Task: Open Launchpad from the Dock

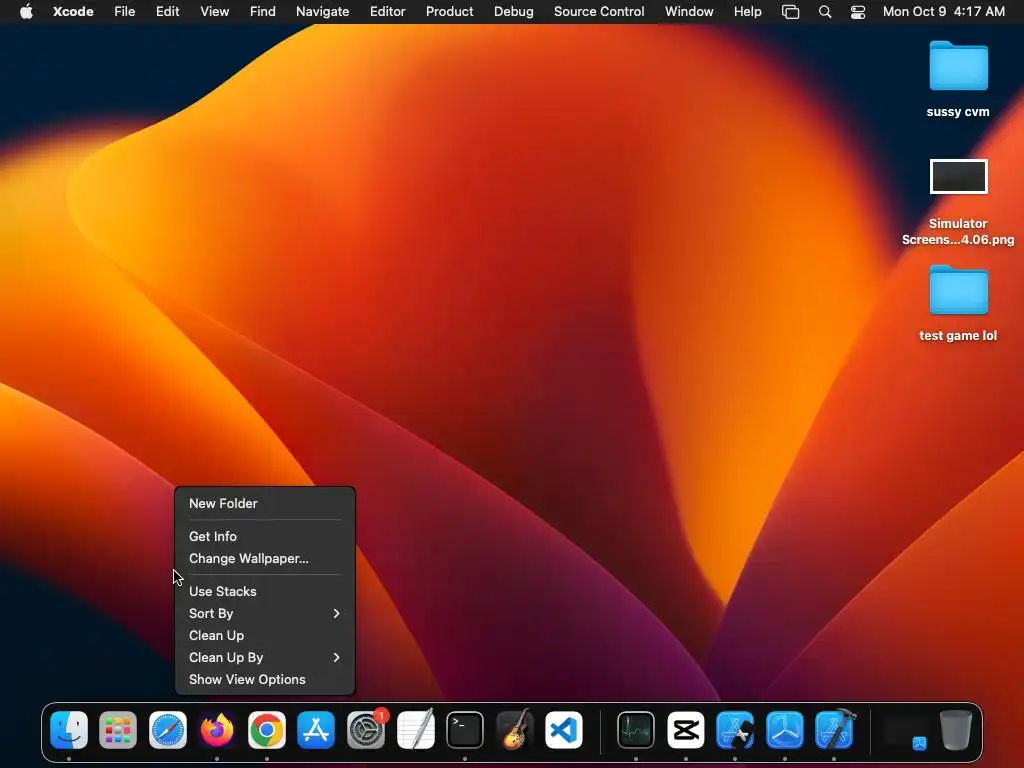Action: point(118,729)
